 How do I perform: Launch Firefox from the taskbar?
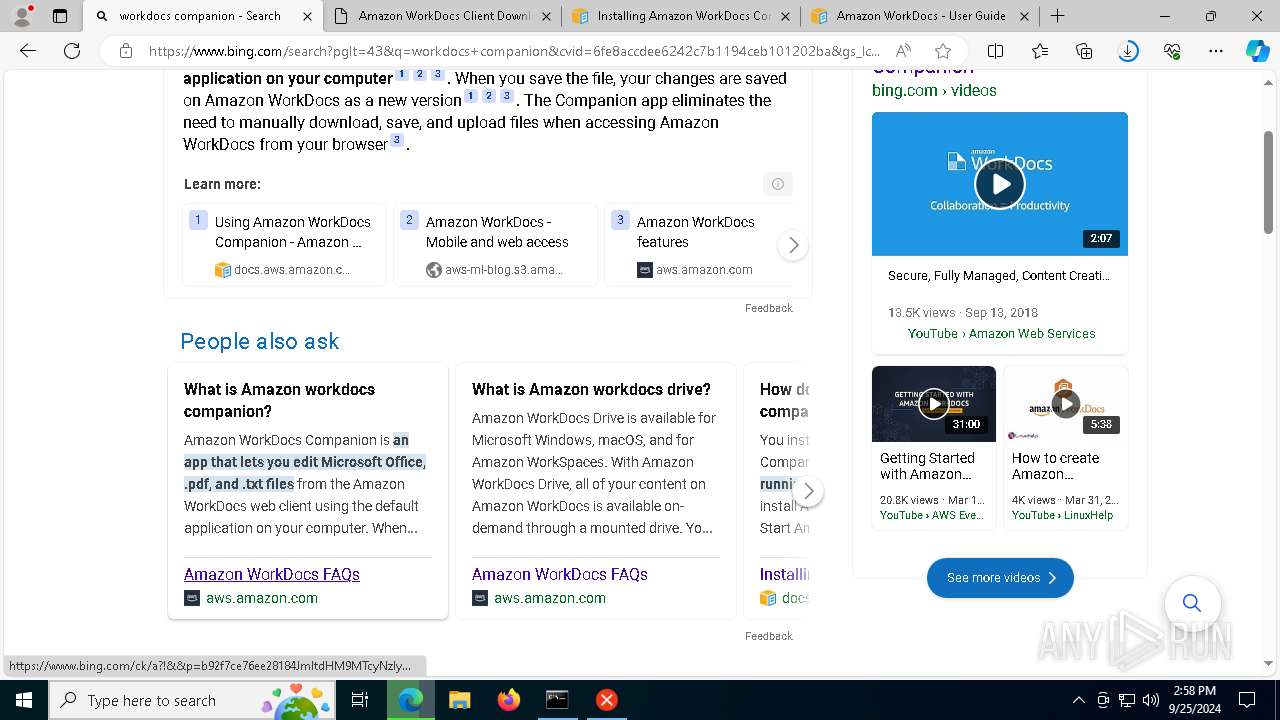click(x=508, y=700)
